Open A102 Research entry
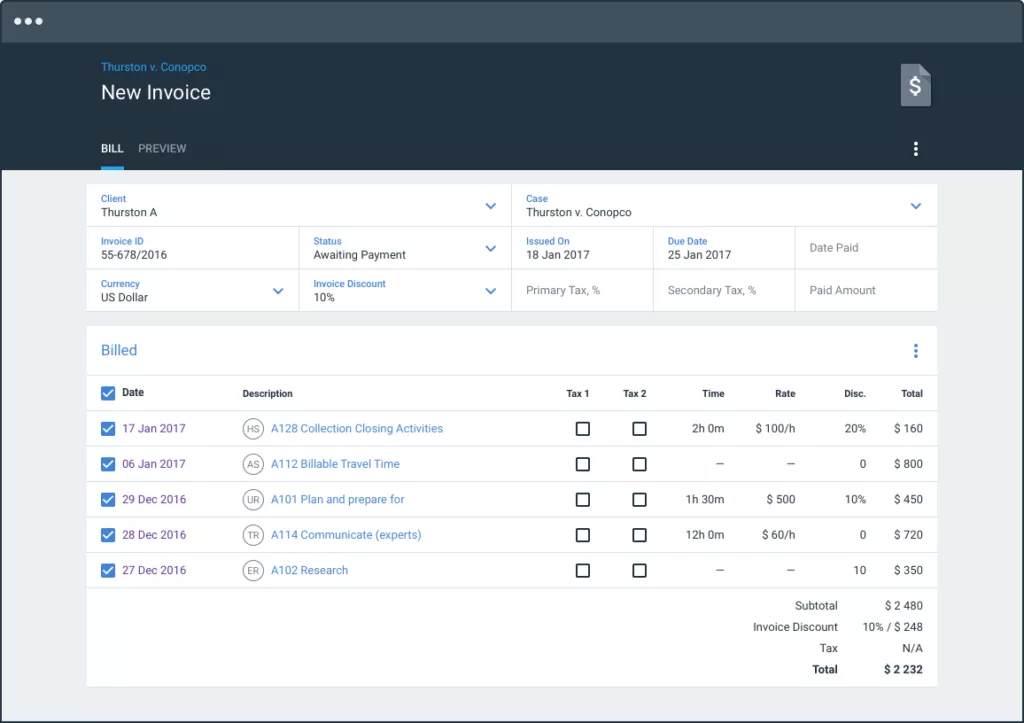 [310, 570]
